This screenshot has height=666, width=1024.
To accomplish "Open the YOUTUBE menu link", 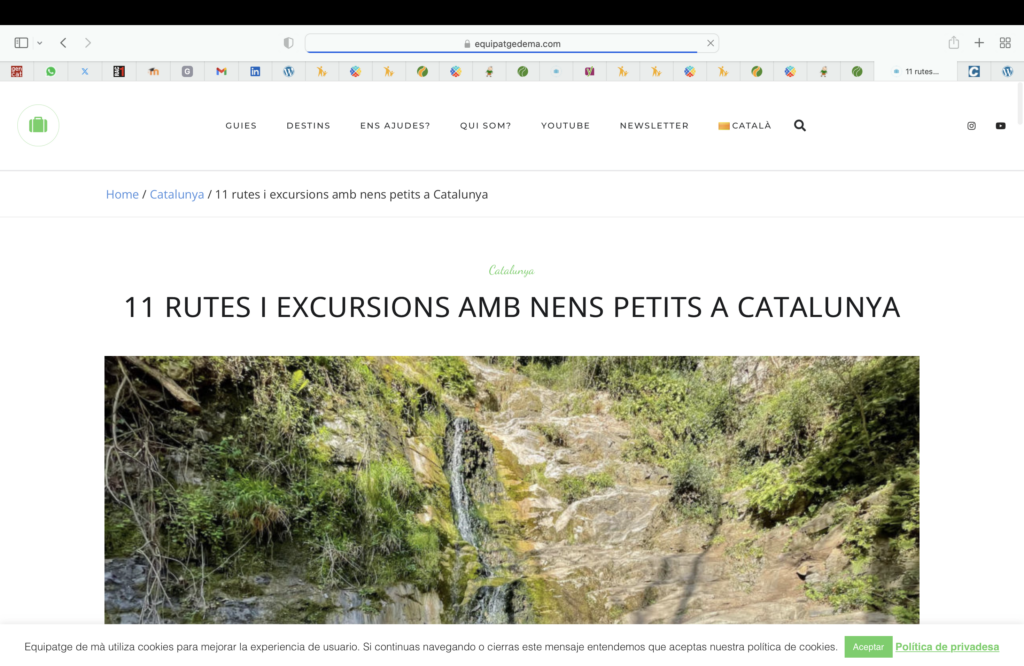I will pos(566,125).
